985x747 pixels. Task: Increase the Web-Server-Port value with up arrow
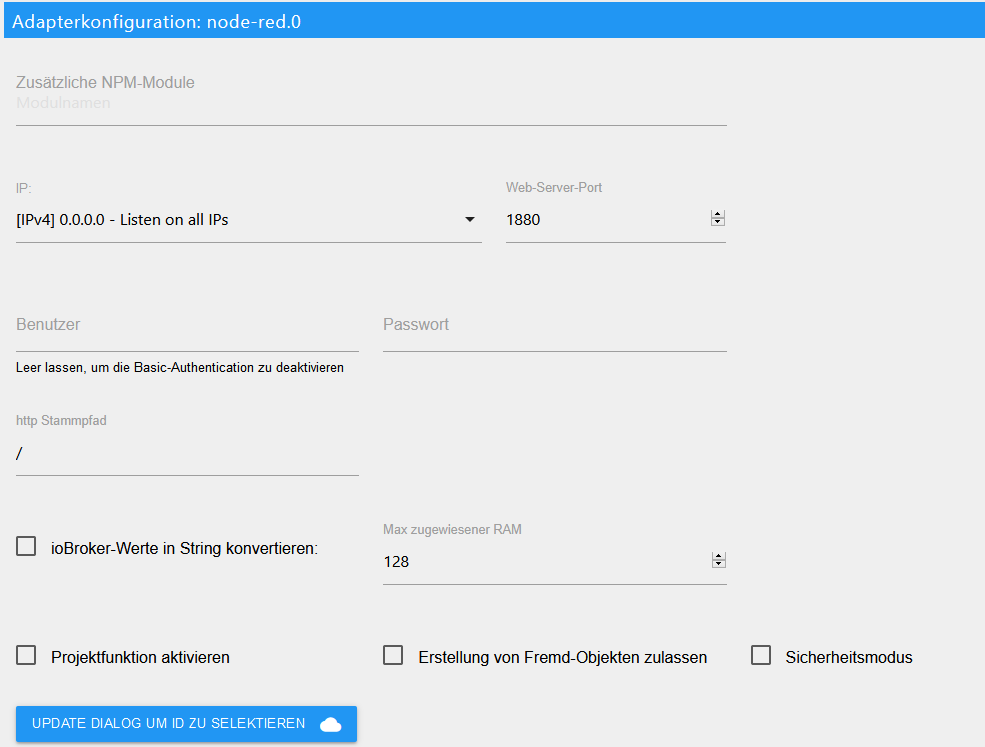coord(717,215)
